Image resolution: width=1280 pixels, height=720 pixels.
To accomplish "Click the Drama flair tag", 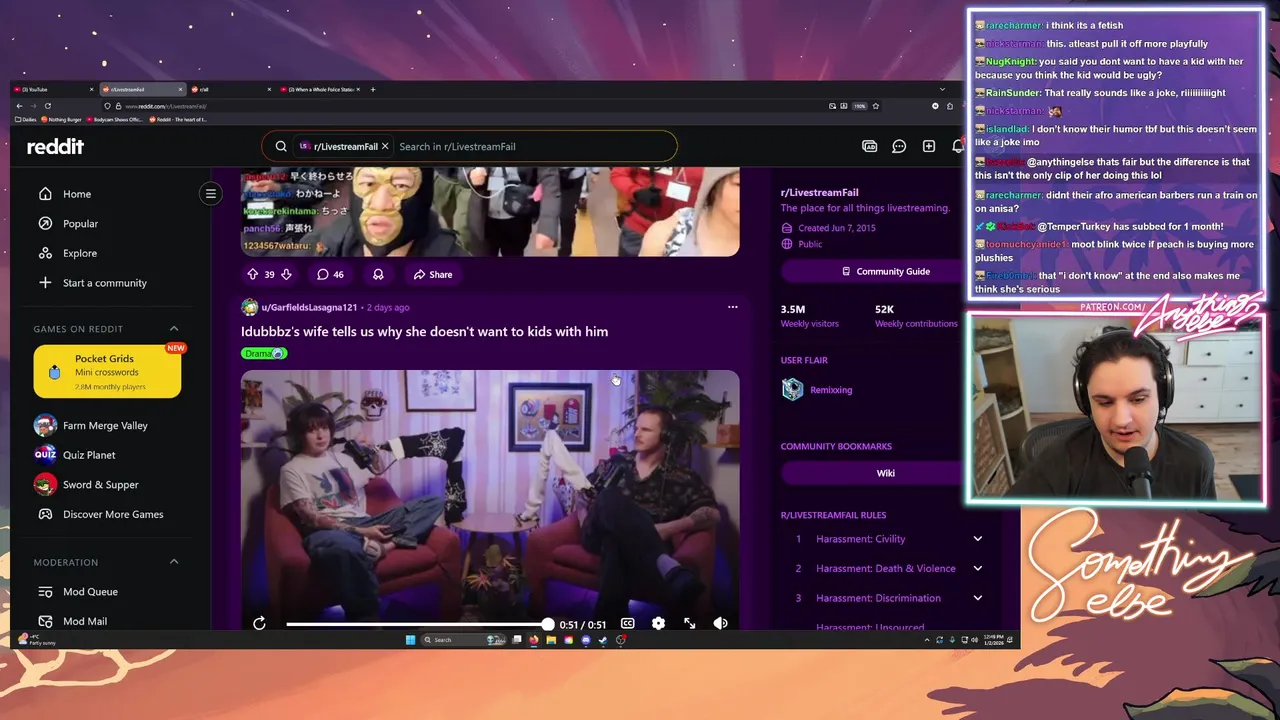I will (264, 353).
